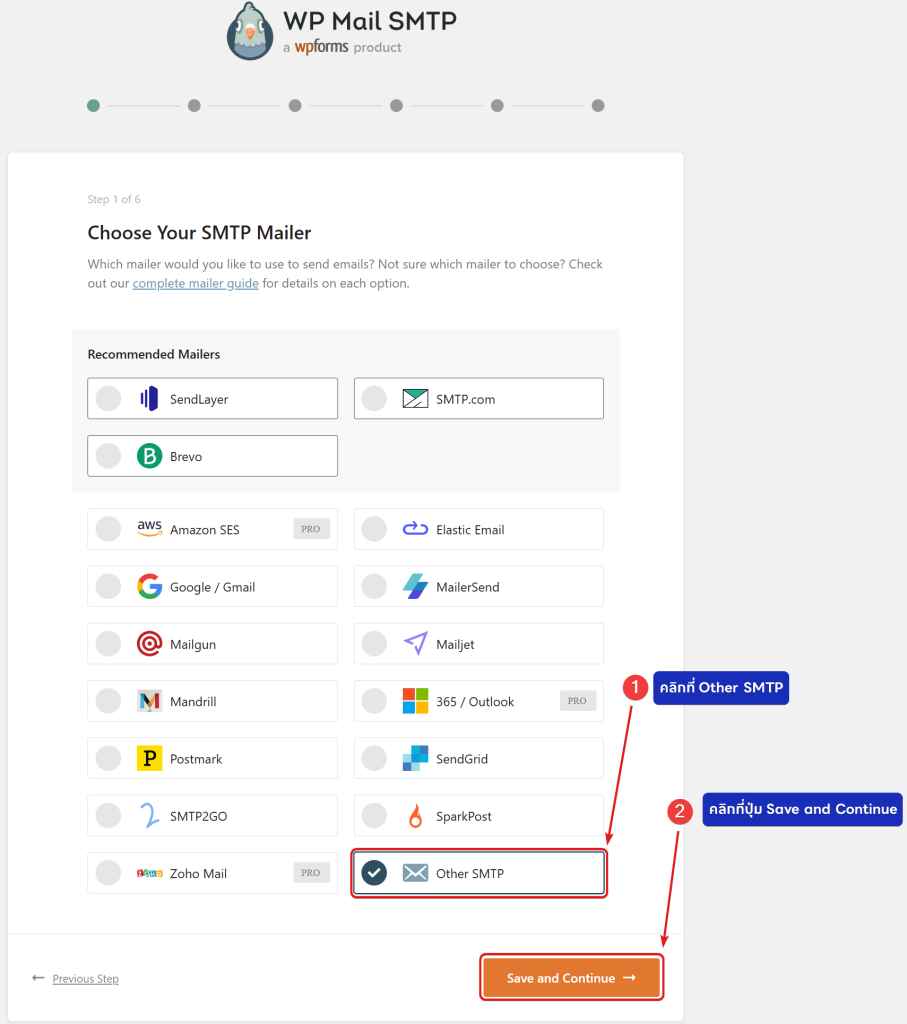Screen dimensions: 907x1024
Task: Click the 365 / Outlook Microsoft logo
Action: (415, 701)
